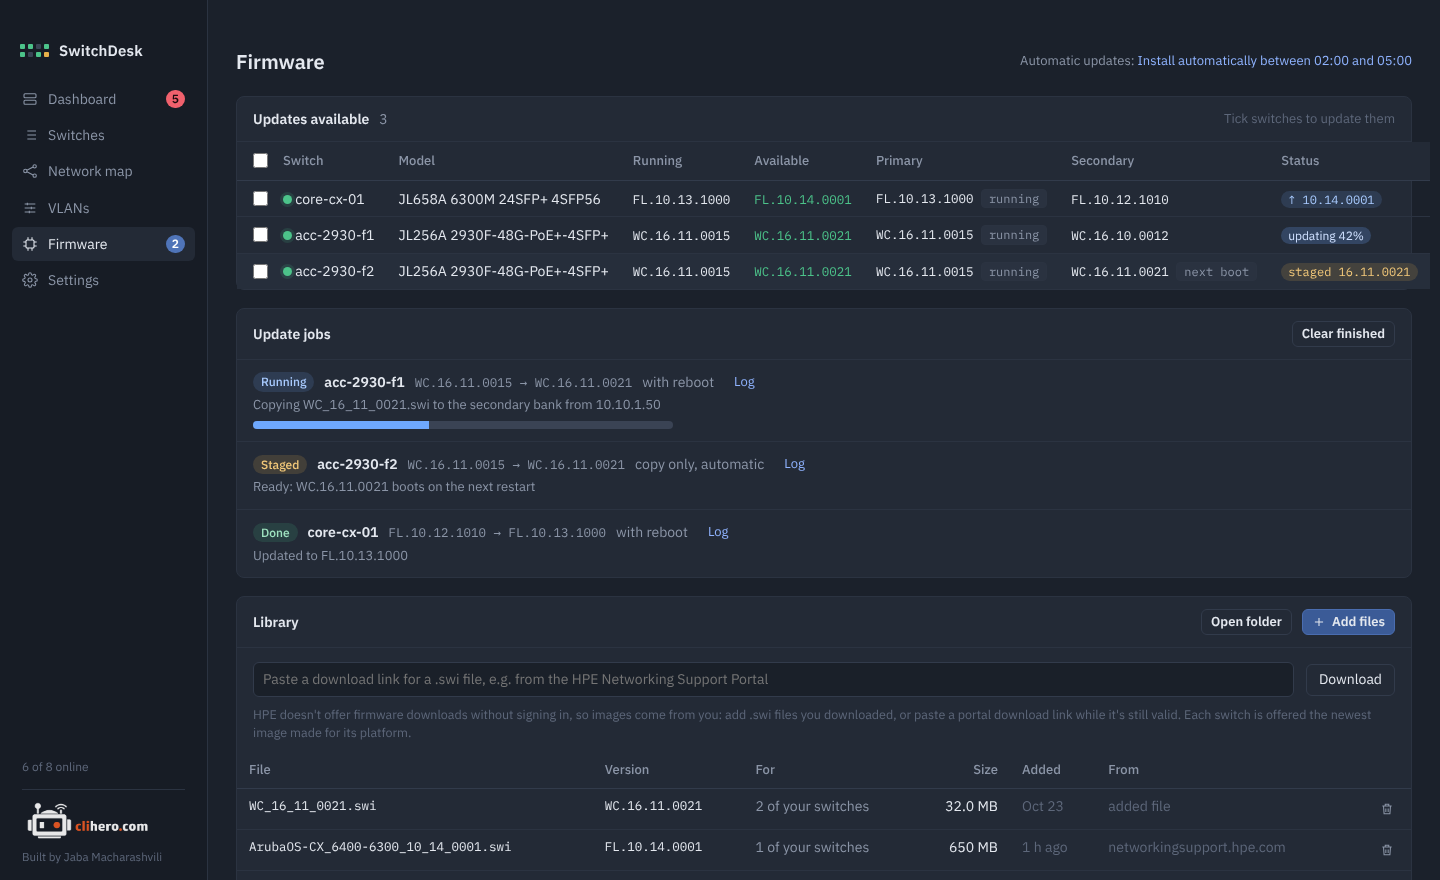Open the VLANs section
The width and height of the screenshot is (1440, 880).
coord(103,208)
